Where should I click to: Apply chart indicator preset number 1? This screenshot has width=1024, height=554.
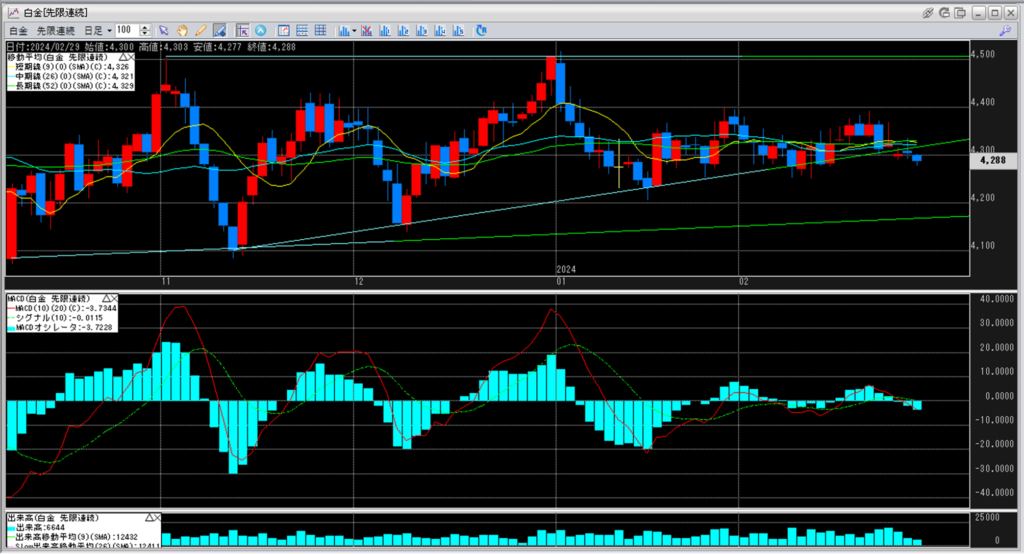(x=385, y=31)
